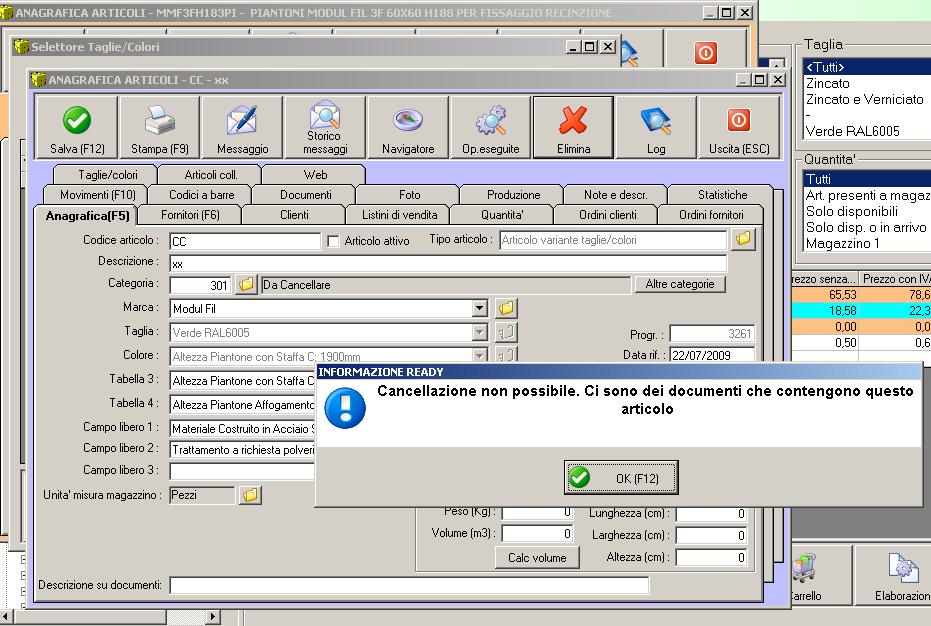Open the Quantita' tab

point(502,215)
